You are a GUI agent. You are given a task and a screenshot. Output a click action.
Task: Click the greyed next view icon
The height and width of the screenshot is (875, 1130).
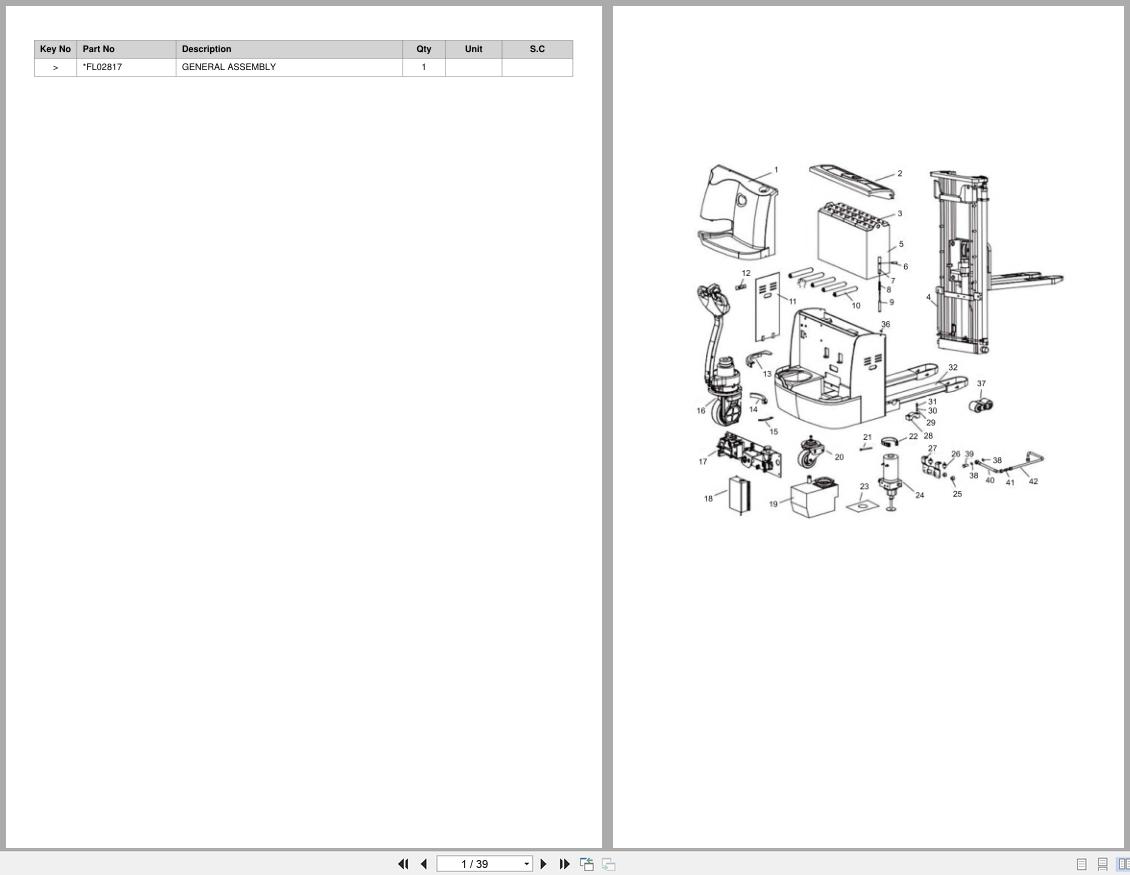coord(608,863)
